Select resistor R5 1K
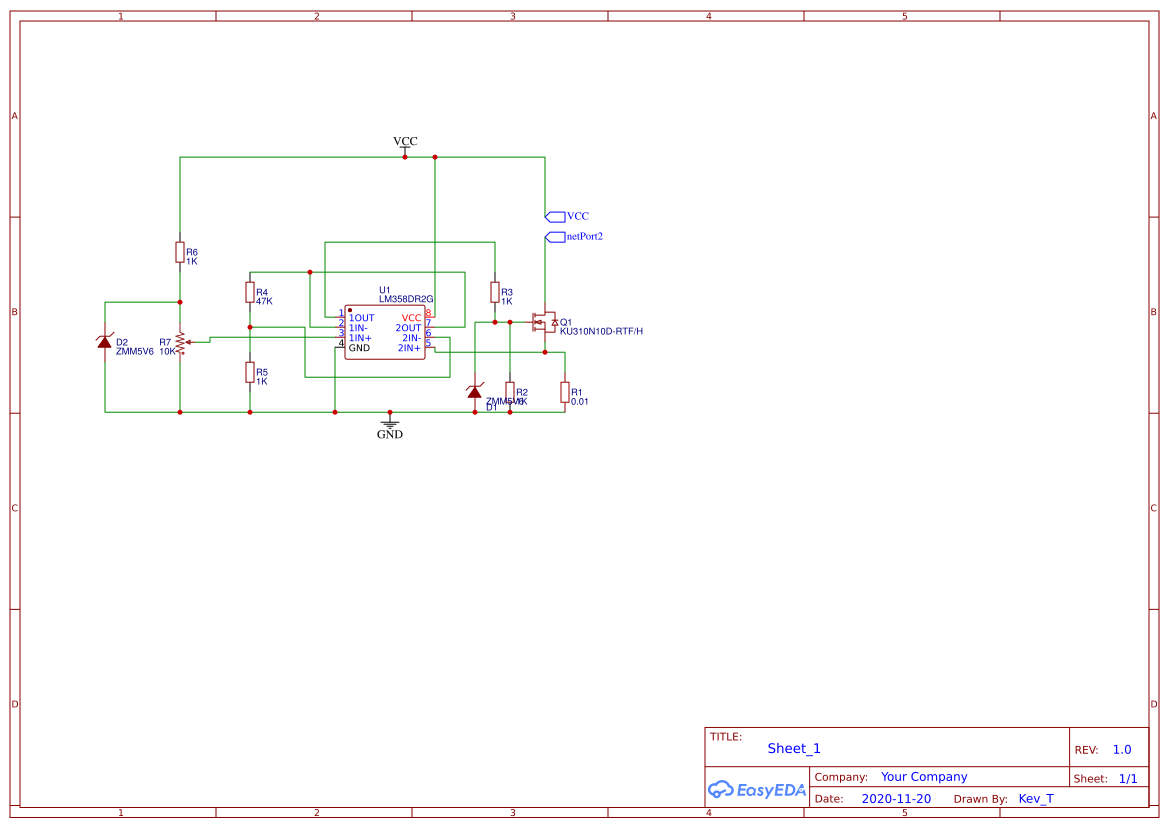 (250, 373)
